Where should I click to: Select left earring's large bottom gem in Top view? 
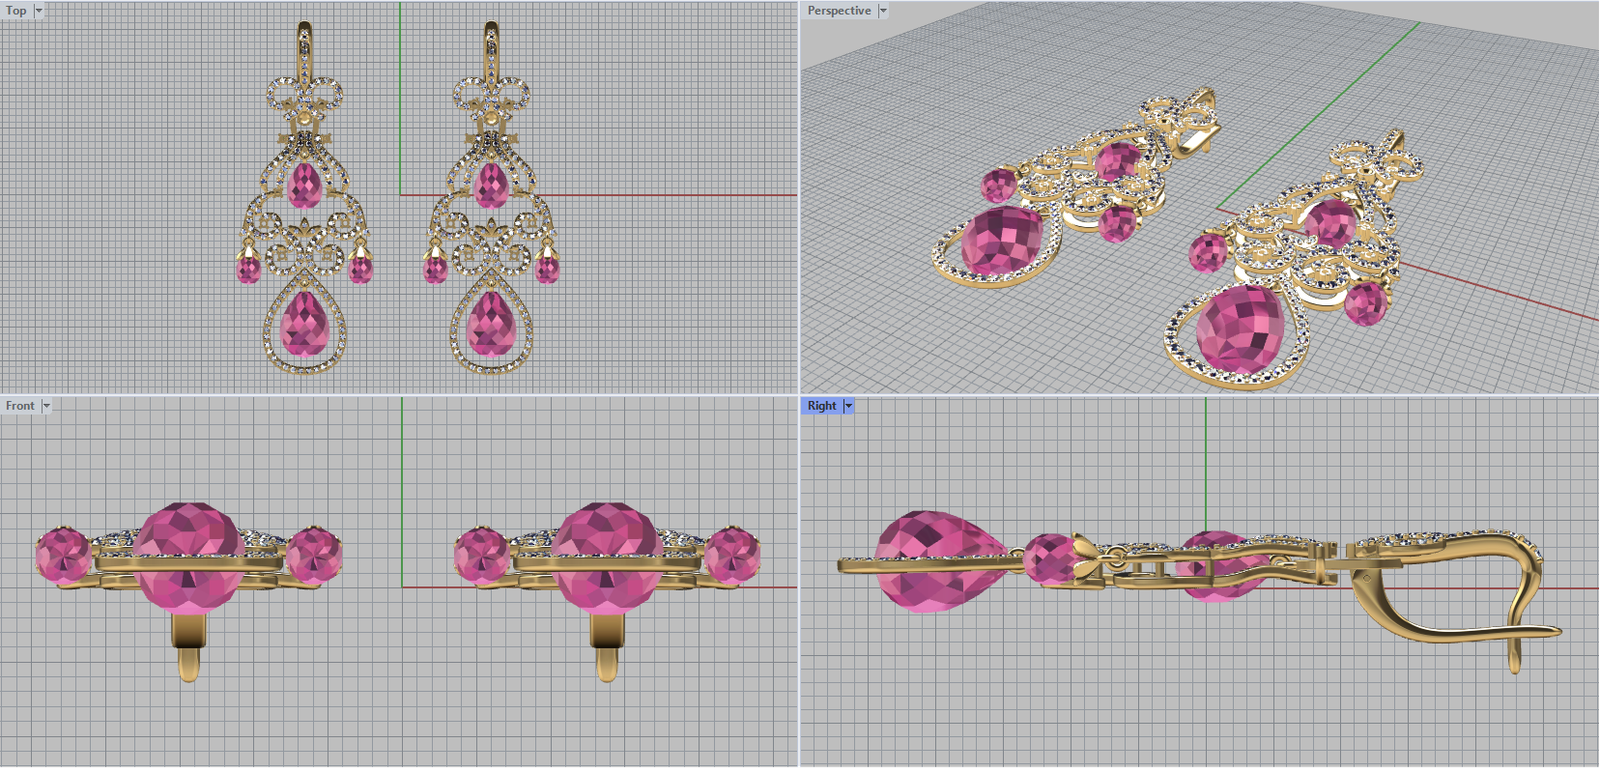[304, 324]
